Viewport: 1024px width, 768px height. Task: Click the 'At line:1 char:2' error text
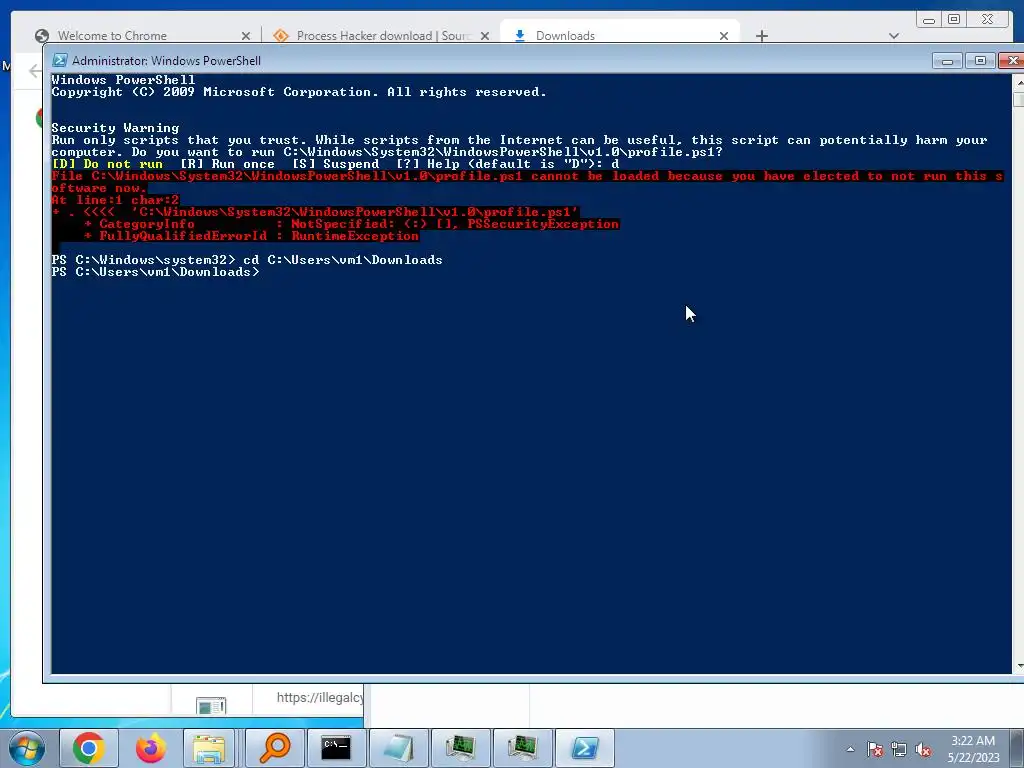tap(115, 200)
